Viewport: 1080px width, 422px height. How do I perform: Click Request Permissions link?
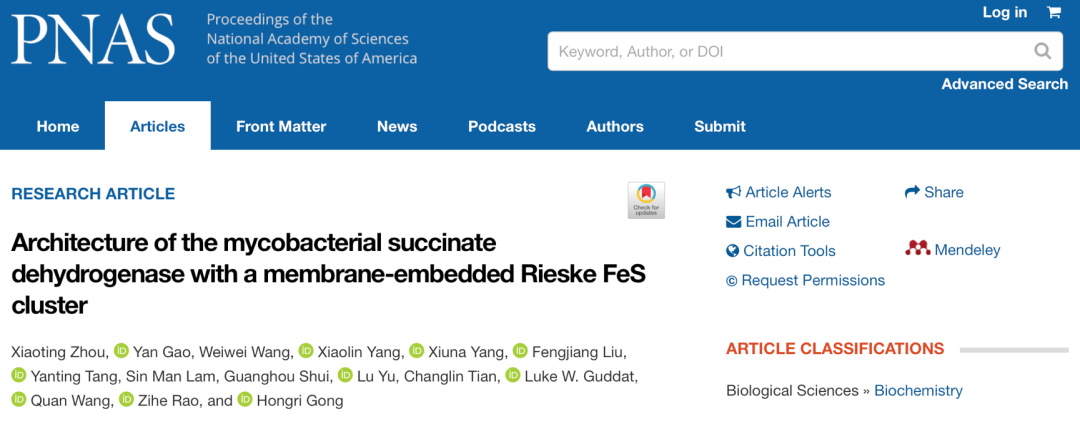pos(805,280)
